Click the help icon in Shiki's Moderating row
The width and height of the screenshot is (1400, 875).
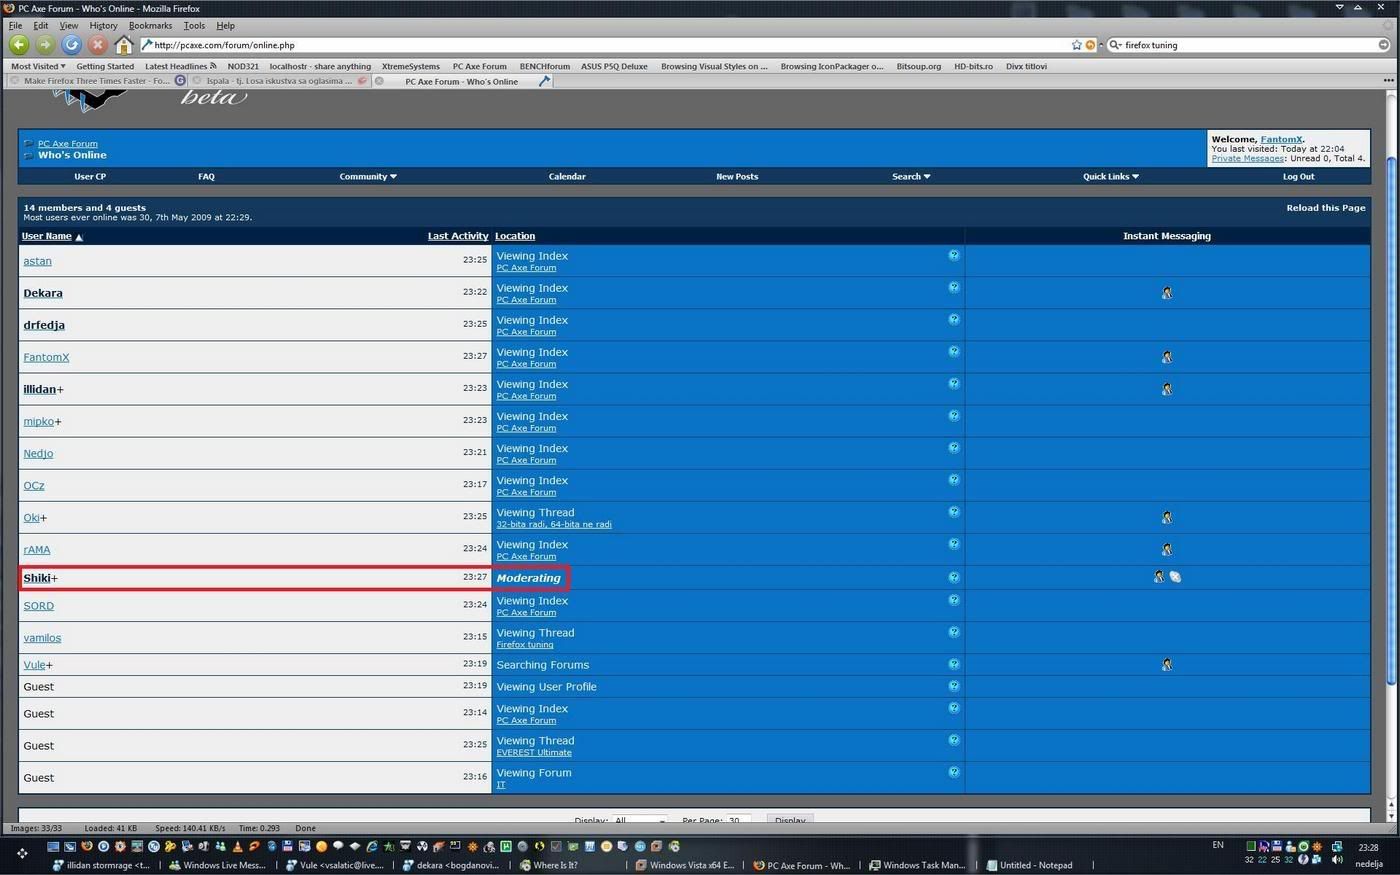click(954, 577)
